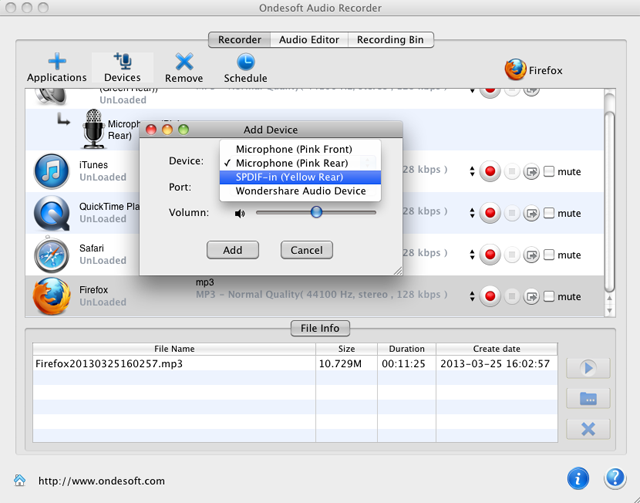
Task: Enable mute checkbox for Firefox
Action: pos(549,297)
